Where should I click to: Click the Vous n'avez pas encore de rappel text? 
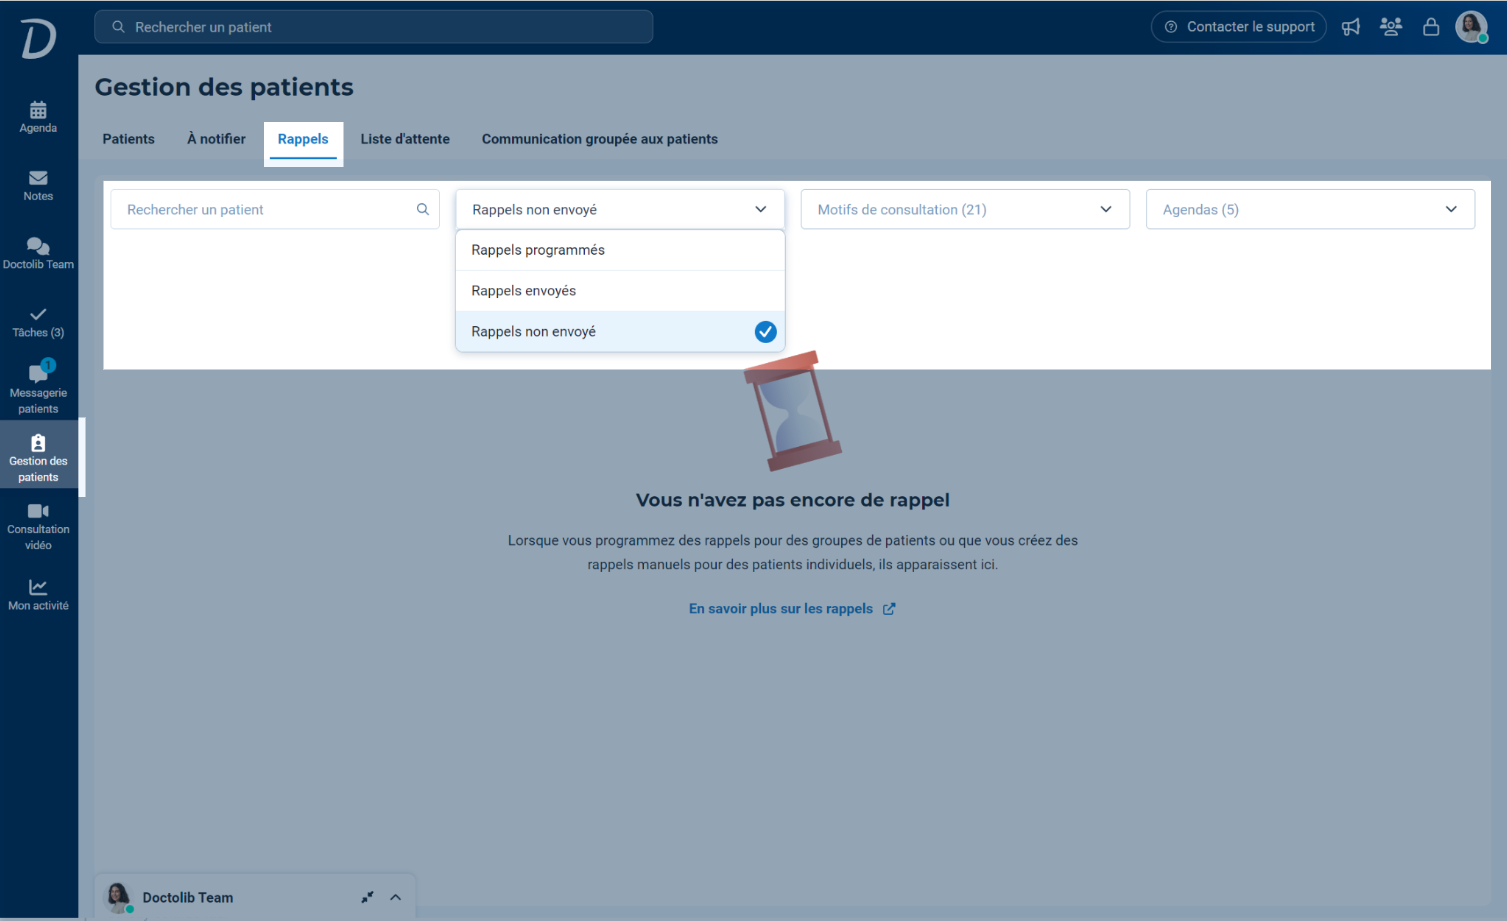click(793, 500)
